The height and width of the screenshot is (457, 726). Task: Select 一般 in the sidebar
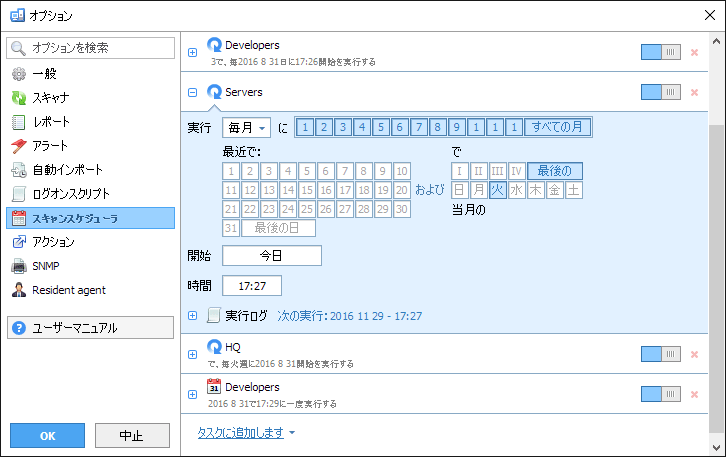(44, 74)
